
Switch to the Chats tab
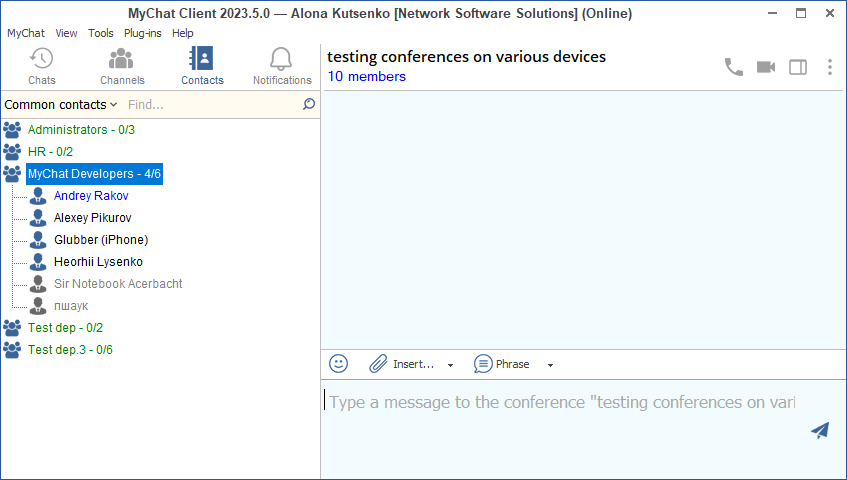pos(42,66)
